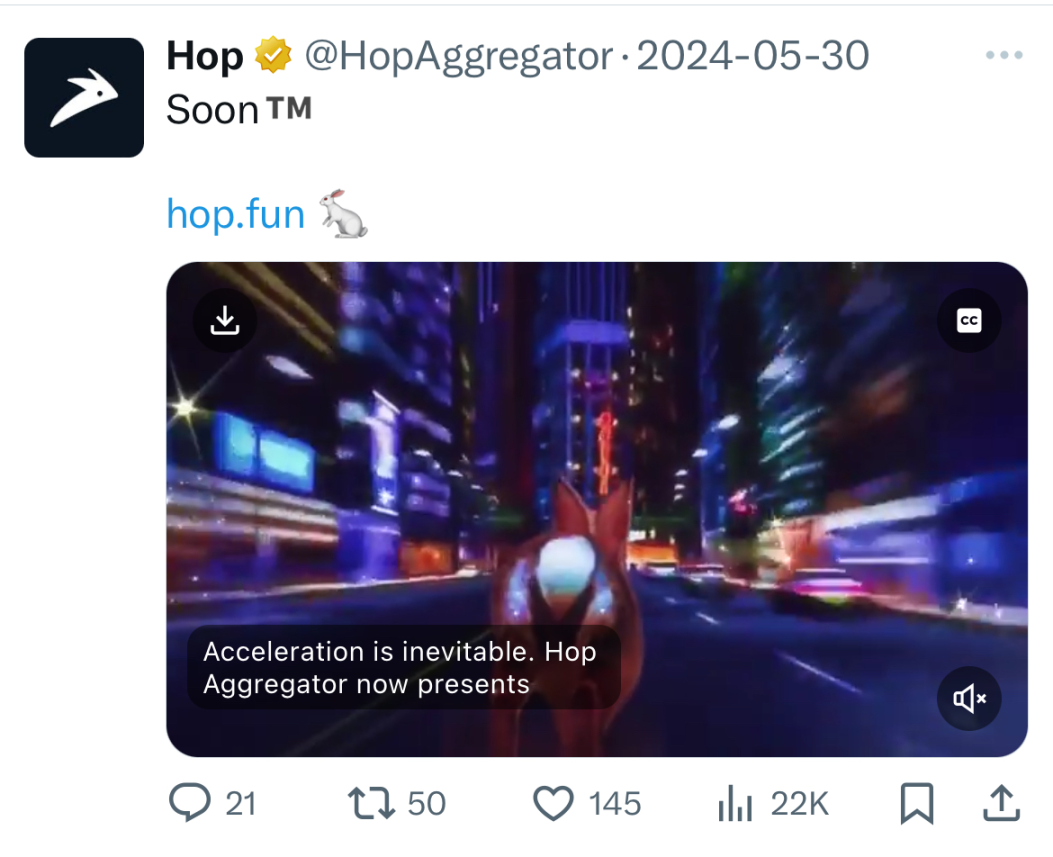Visit the hop.fun link

click(x=235, y=213)
